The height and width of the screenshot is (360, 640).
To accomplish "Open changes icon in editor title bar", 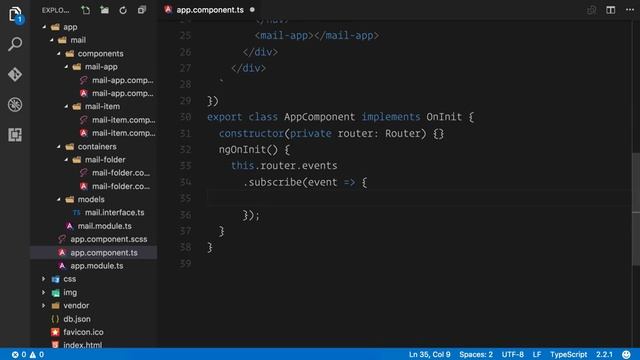I will (591, 10).
